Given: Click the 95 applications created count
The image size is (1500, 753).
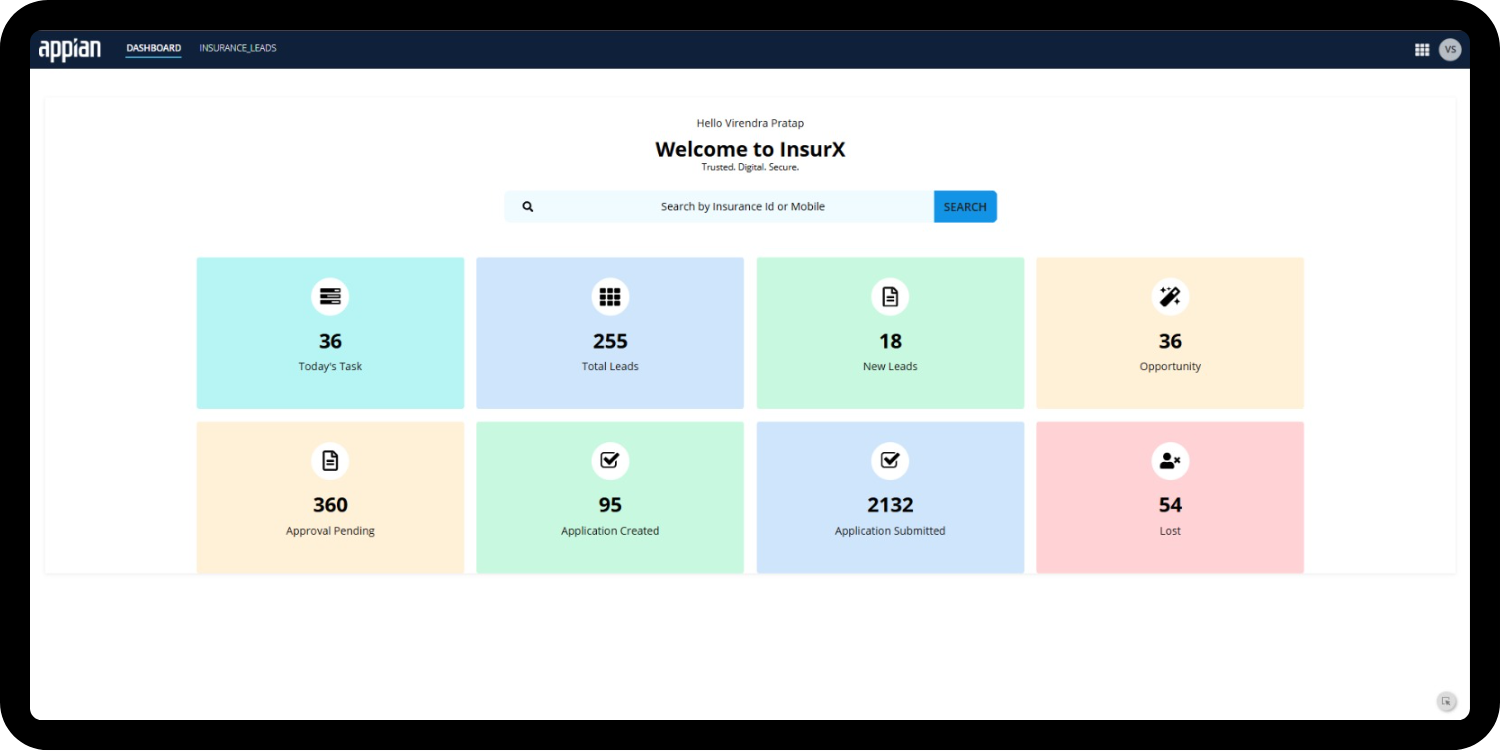Looking at the screenshot, I should (610, 505).
